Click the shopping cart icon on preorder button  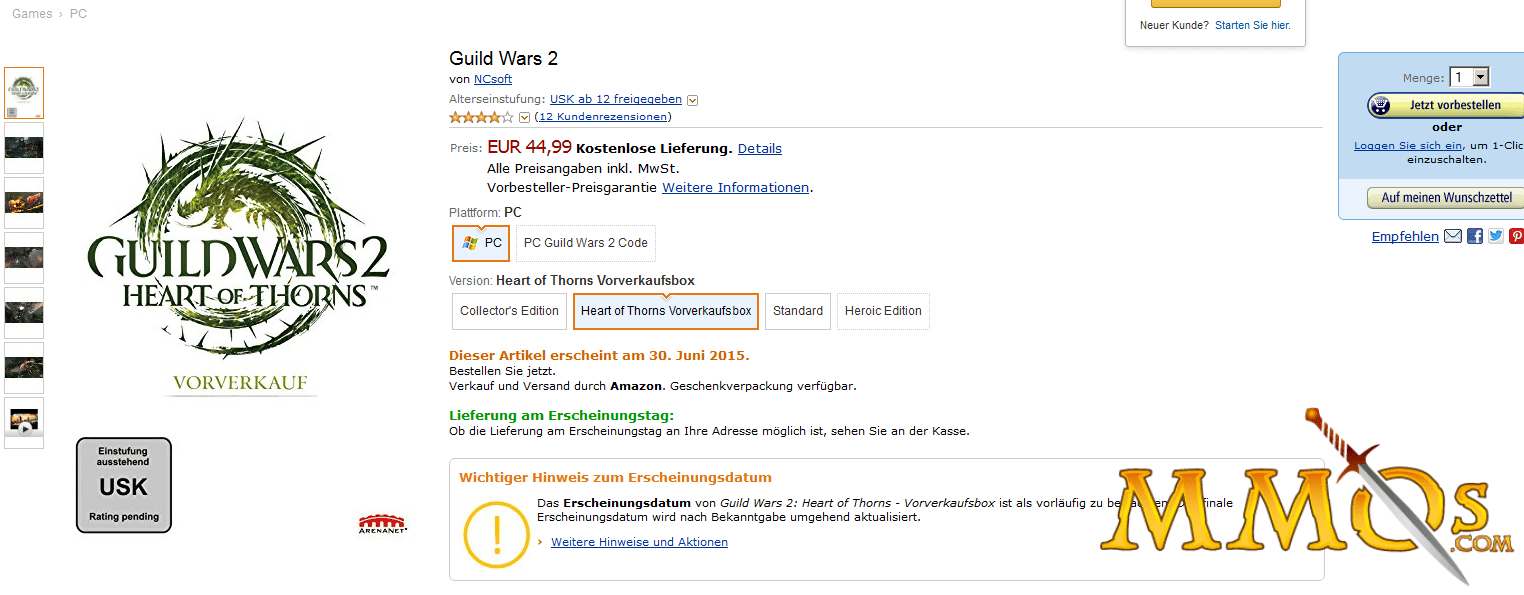pyautogui.click(x=1380, y=105)
